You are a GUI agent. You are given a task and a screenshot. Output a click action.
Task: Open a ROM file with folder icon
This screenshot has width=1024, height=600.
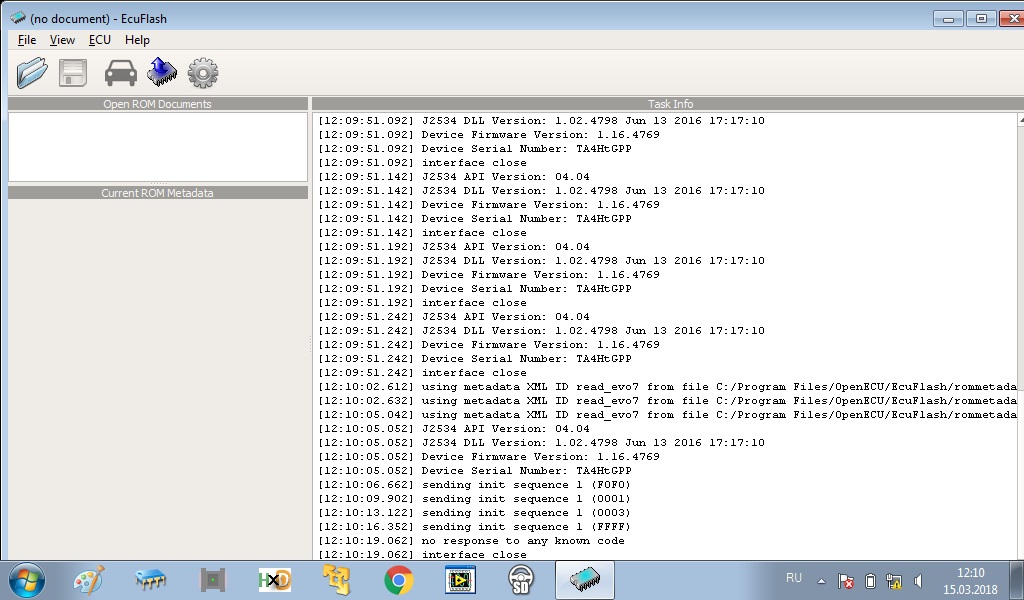32,72
